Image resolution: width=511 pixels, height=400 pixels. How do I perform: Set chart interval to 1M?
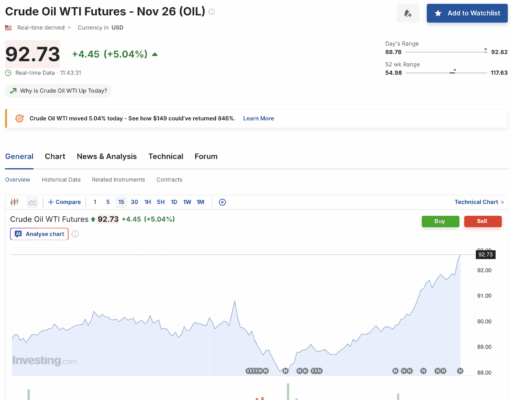[x=200, y=202]
